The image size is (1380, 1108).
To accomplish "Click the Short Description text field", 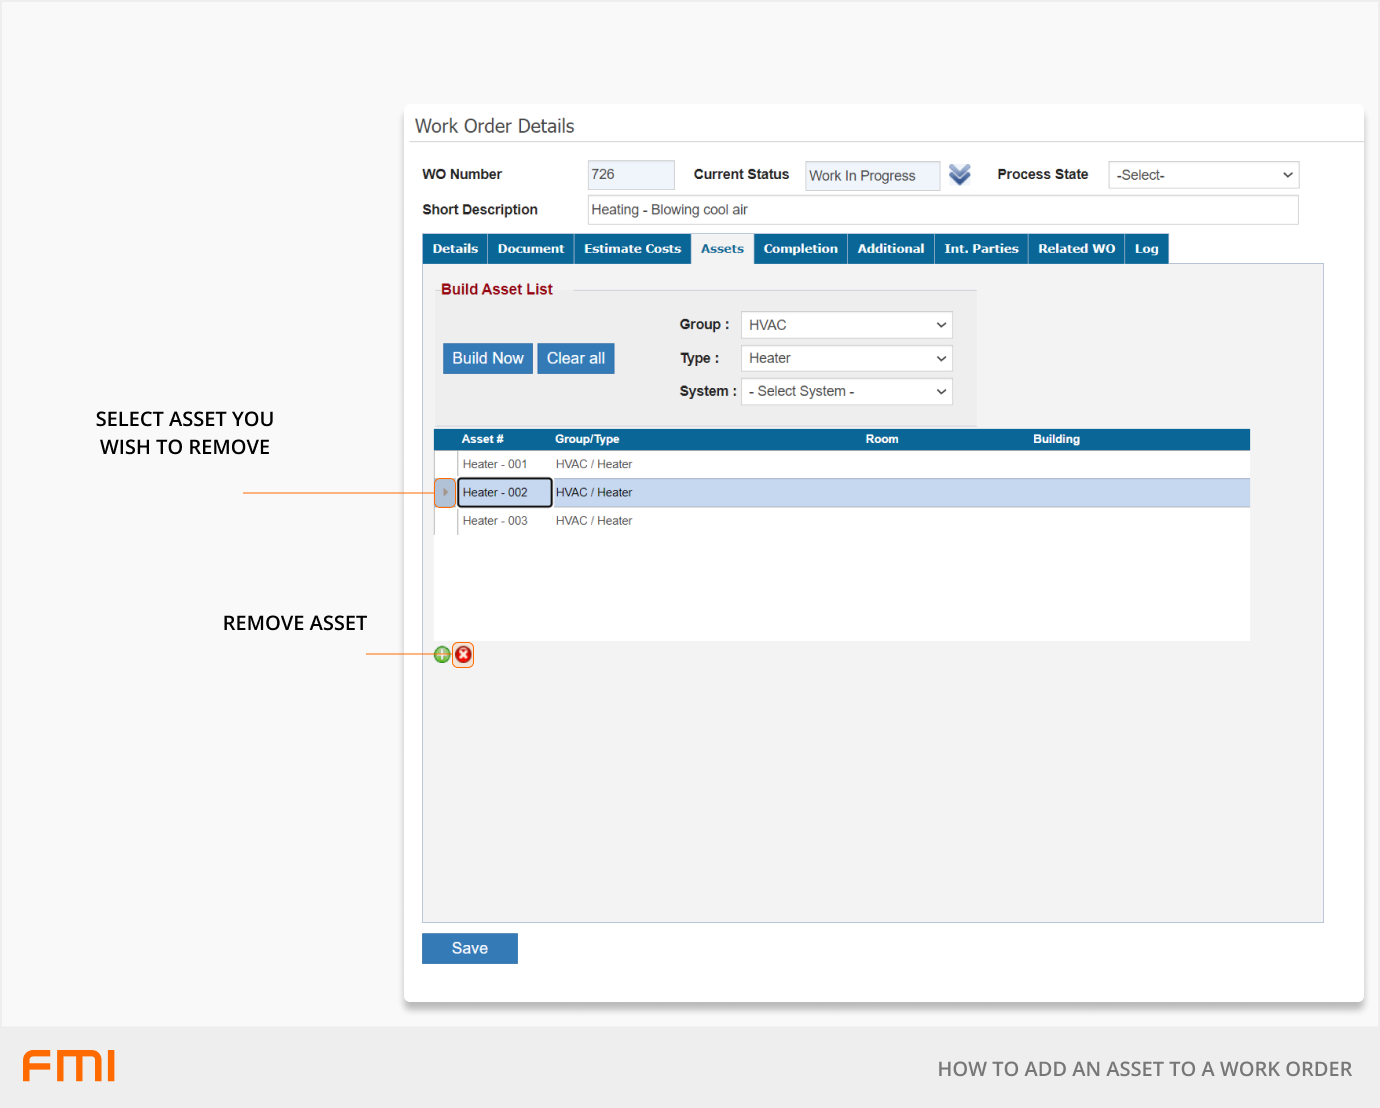I will [942, 210].
